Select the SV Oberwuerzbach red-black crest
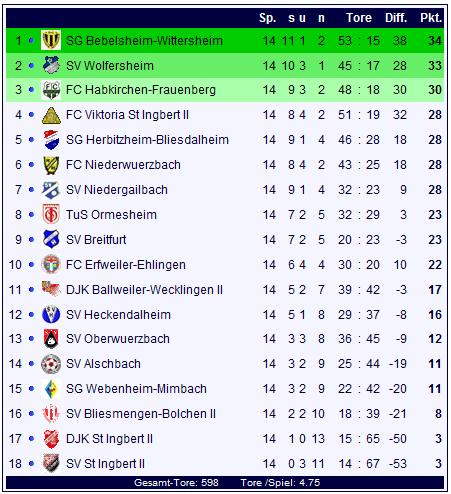 click(51, 339)
